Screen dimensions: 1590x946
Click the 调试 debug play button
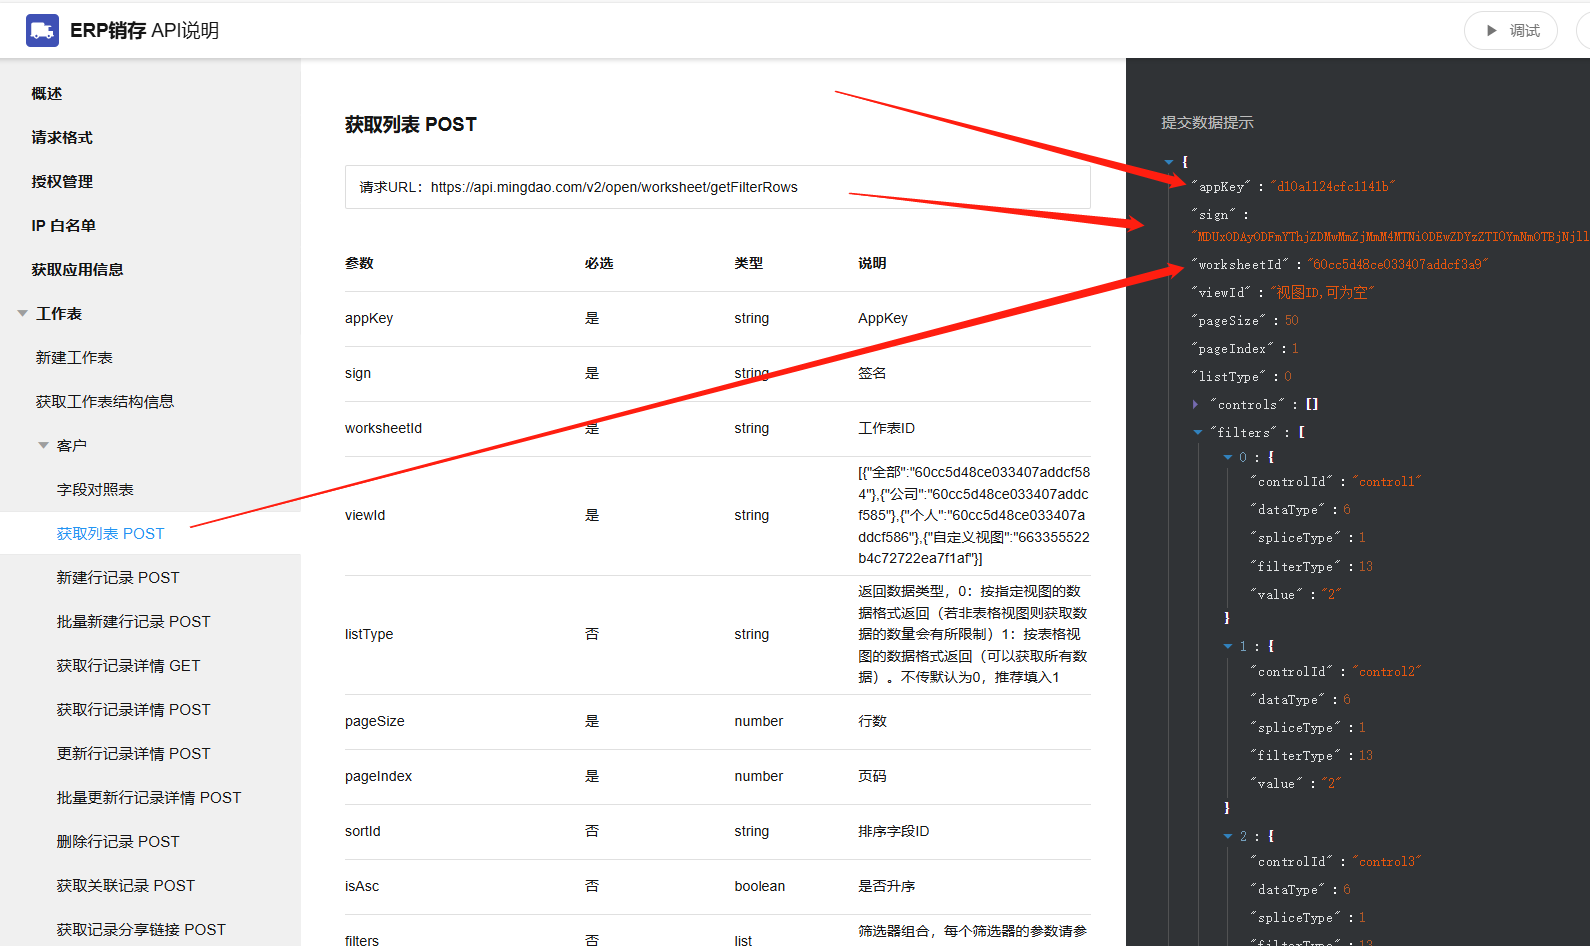point(1510,31)
